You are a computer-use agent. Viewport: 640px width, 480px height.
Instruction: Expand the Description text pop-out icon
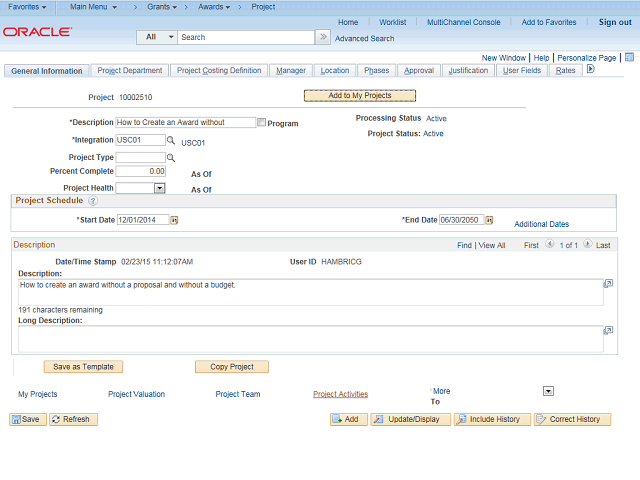pos(608,283)
